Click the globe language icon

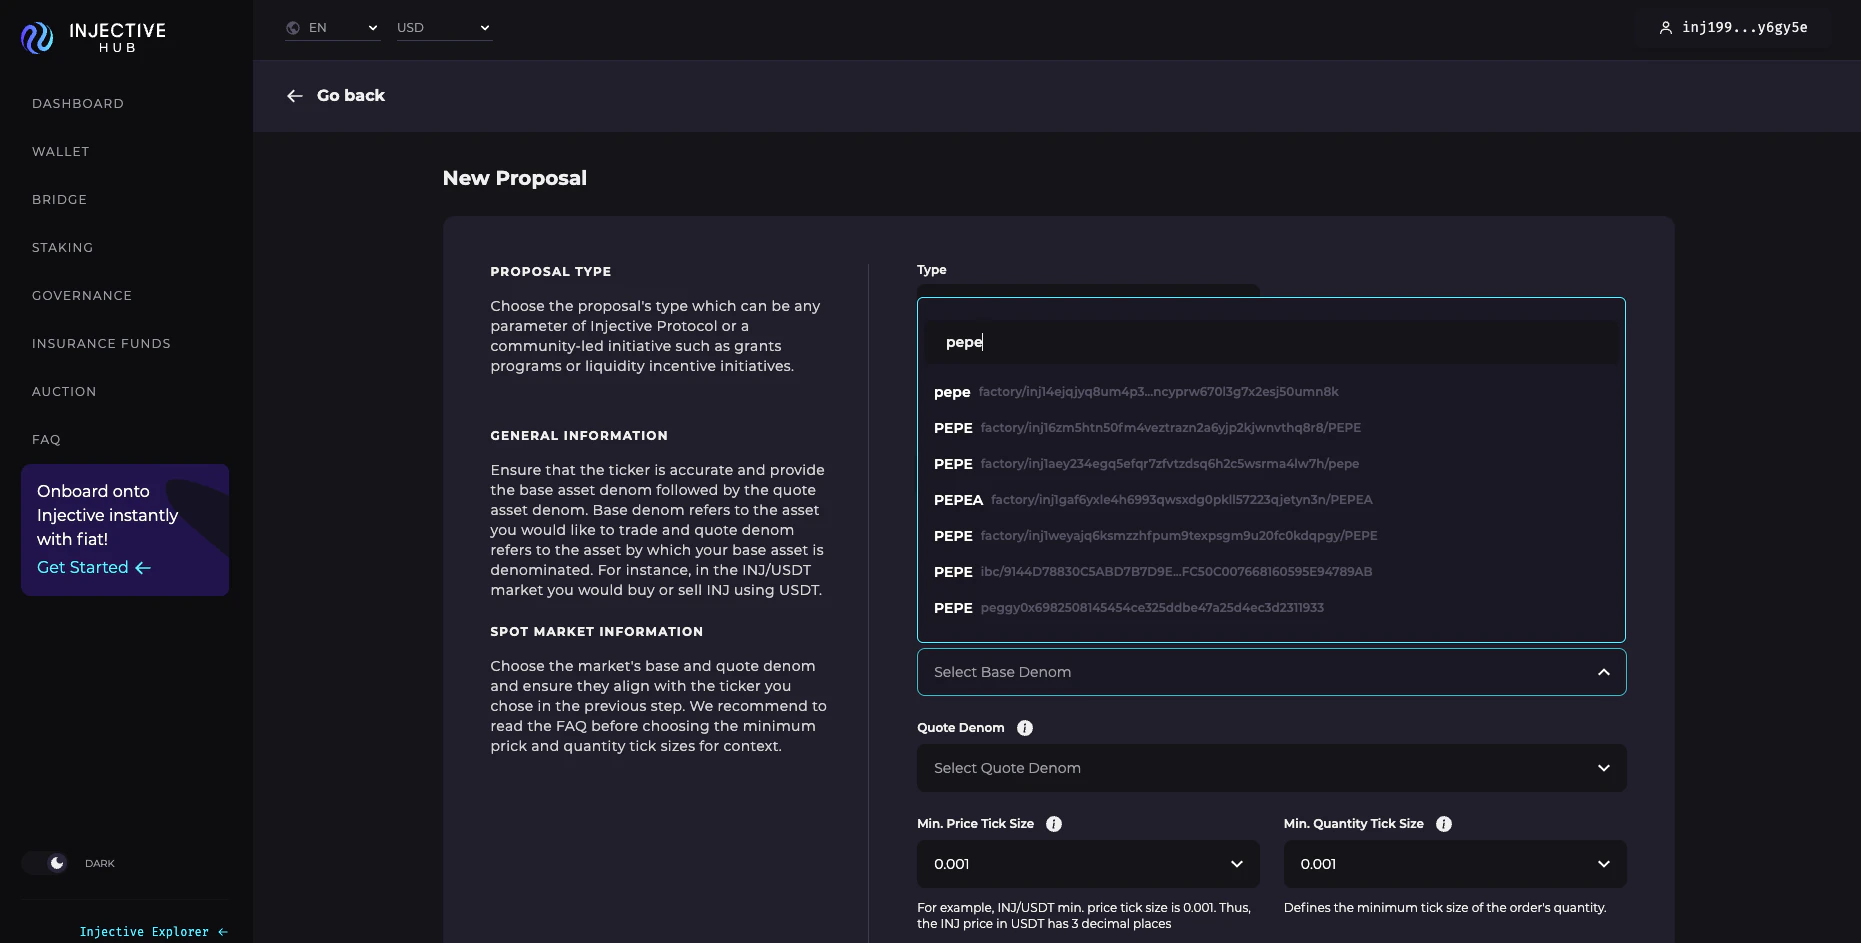click(x=293, y=28)
